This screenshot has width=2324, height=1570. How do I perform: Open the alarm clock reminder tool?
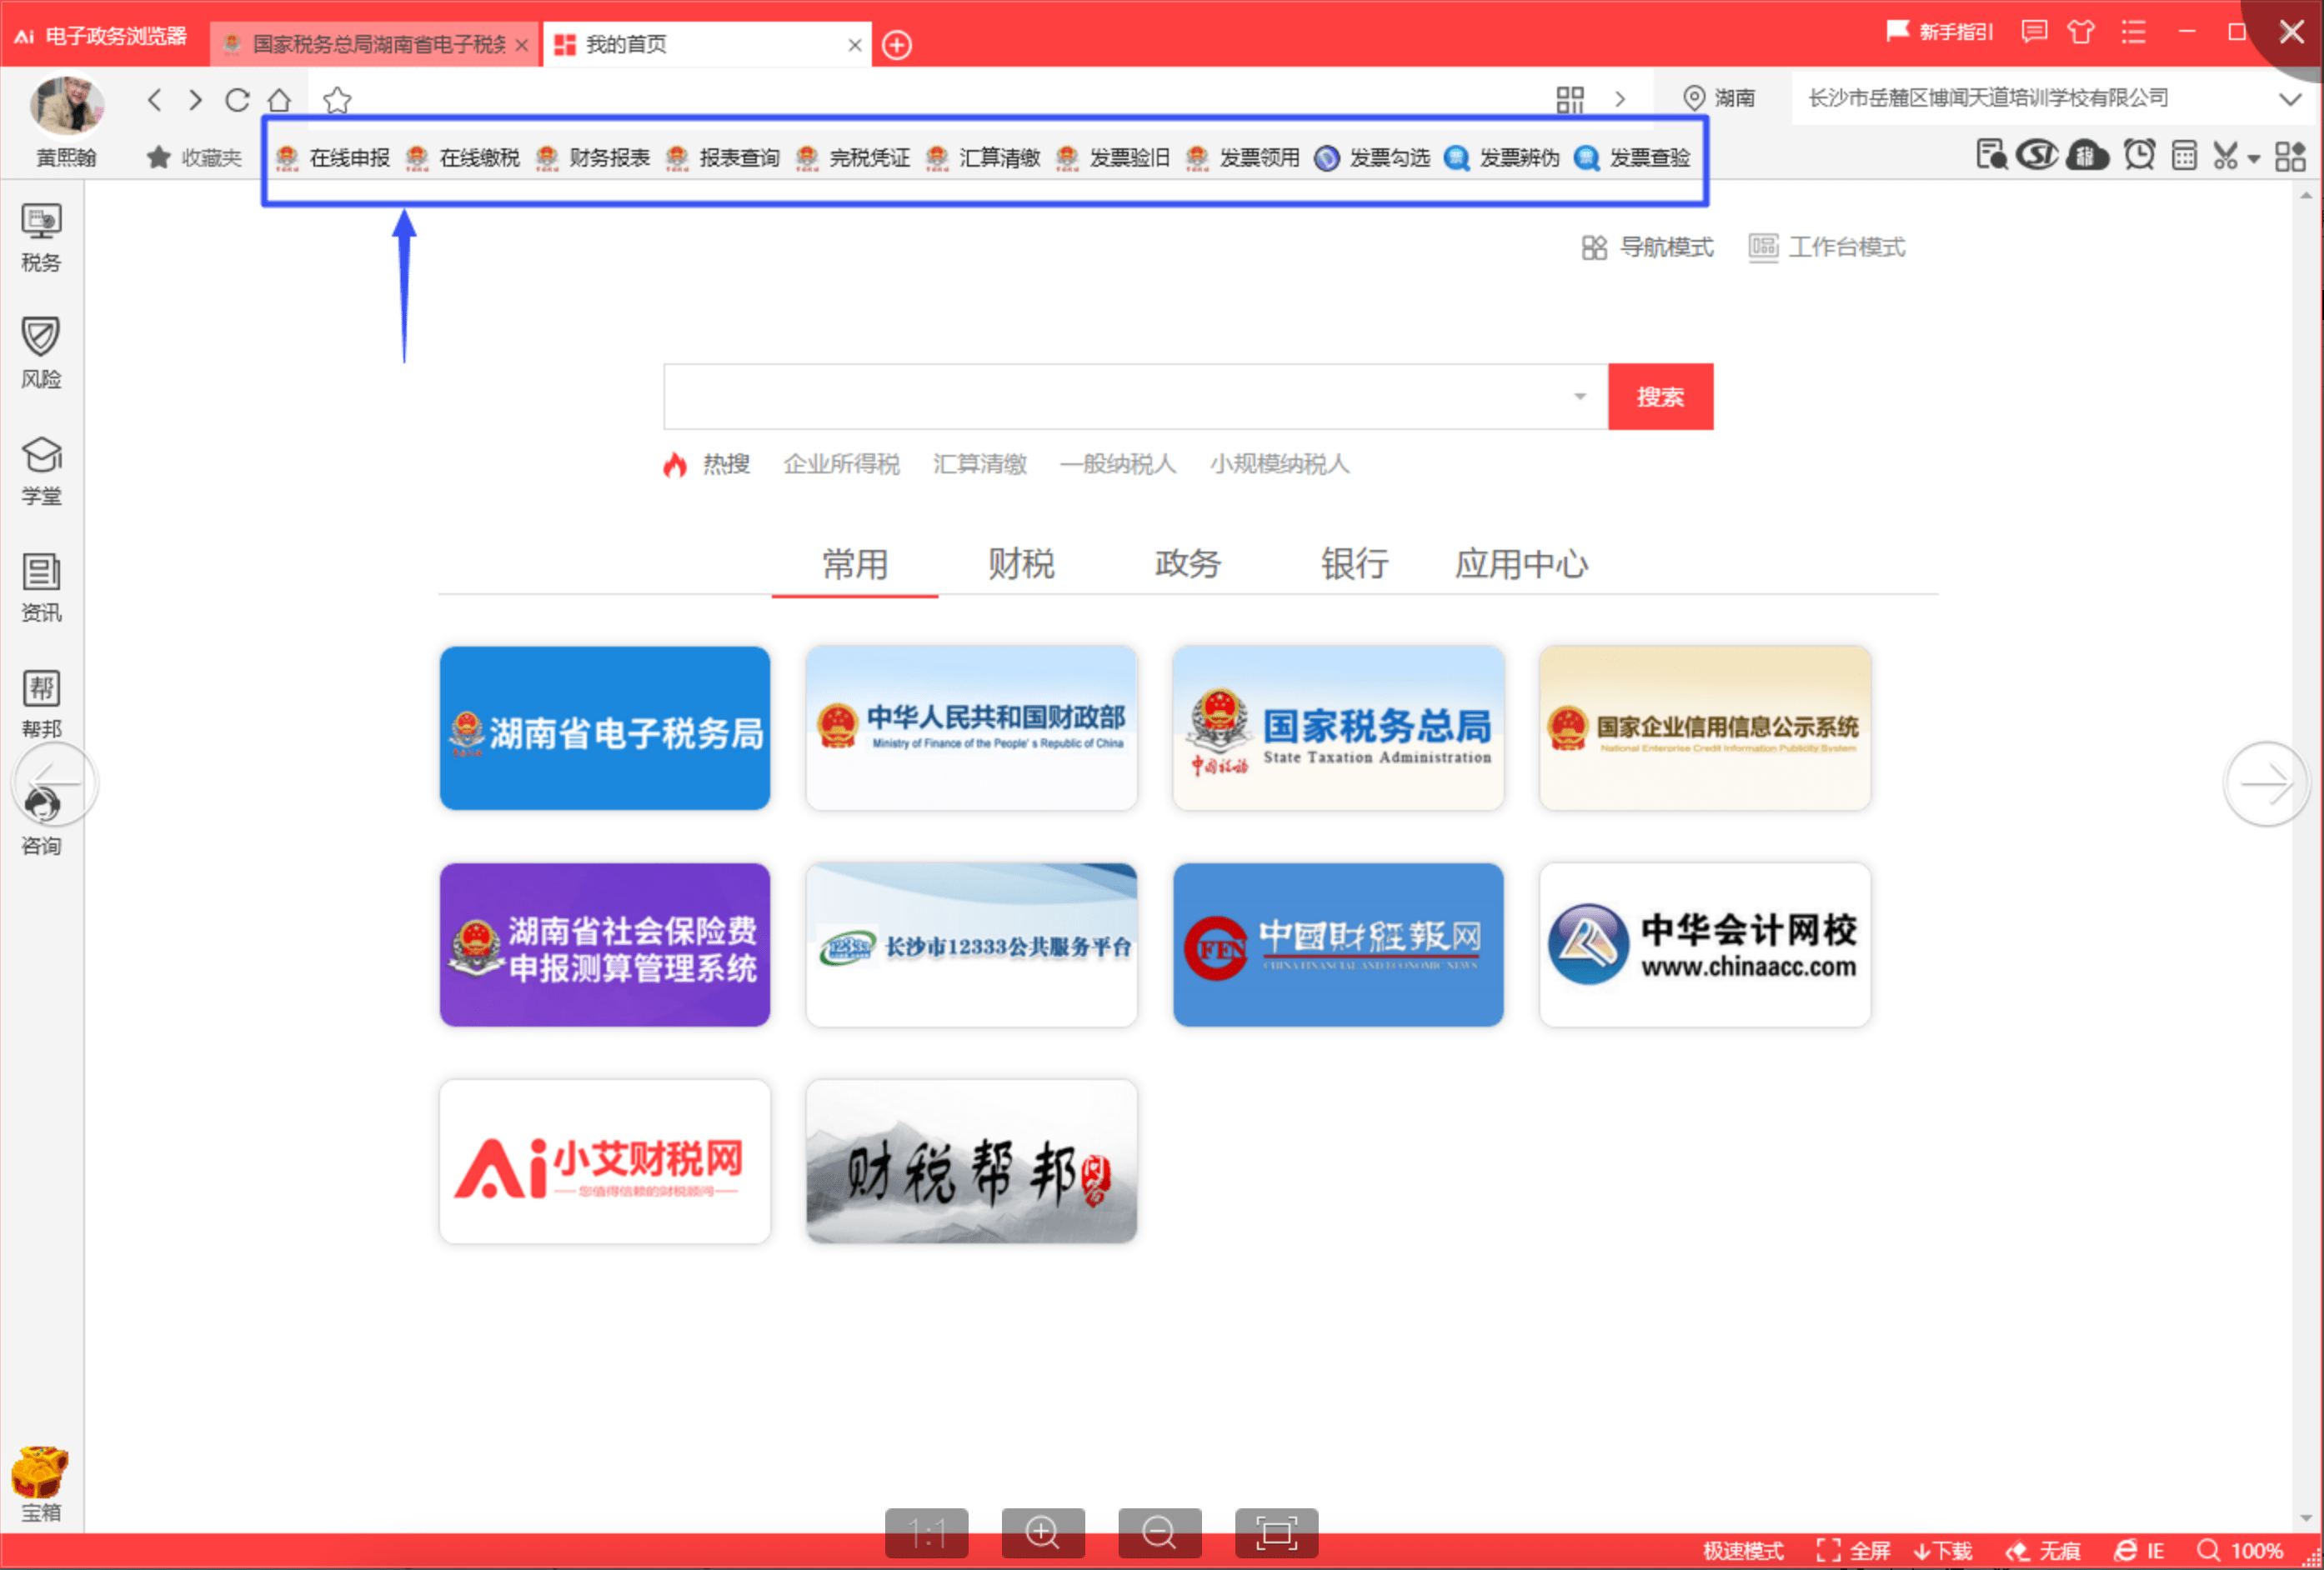pos(2140,156)
